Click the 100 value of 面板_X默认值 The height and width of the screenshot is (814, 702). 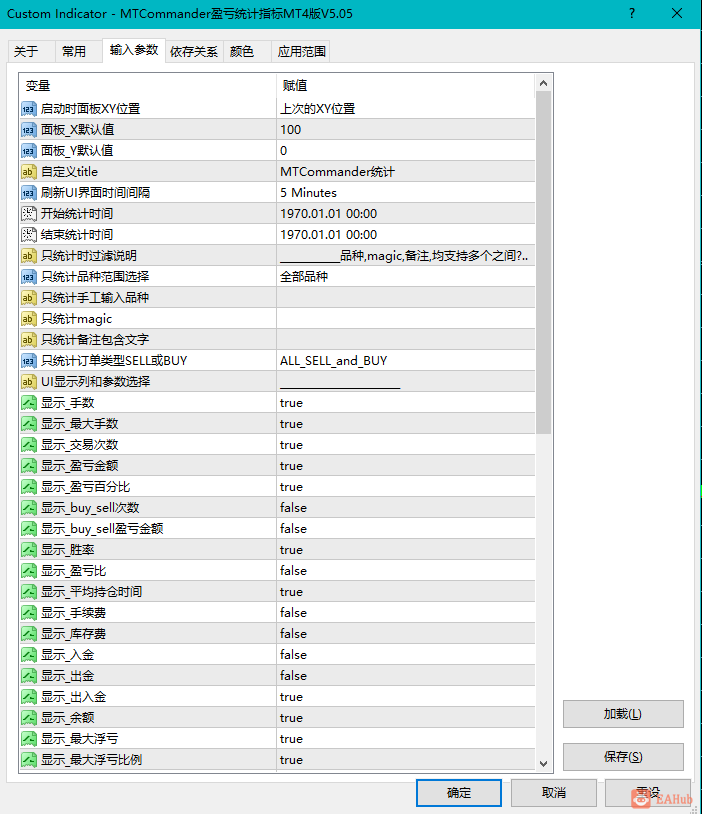click(x=406, y=130)
